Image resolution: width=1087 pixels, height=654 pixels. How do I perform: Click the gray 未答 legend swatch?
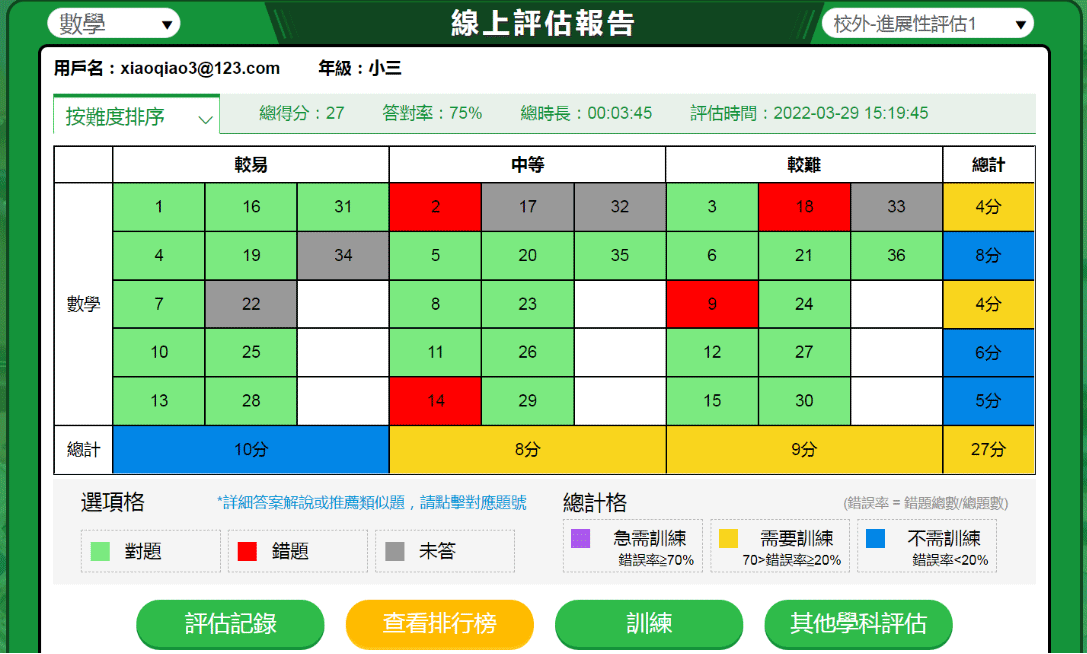click(x=394, y=551)
